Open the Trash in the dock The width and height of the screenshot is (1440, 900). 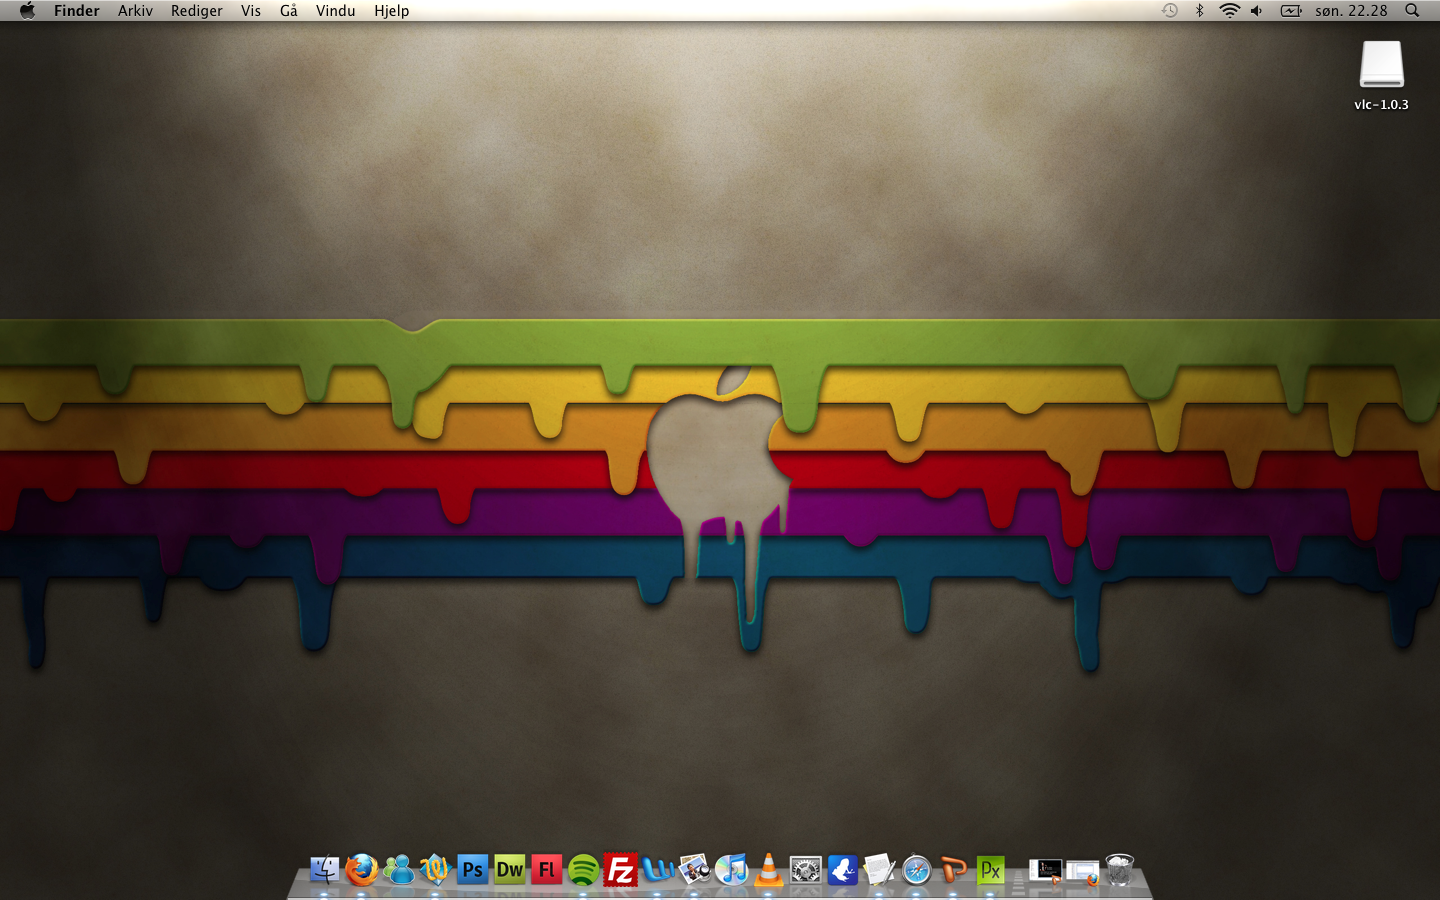[1120, 870]
